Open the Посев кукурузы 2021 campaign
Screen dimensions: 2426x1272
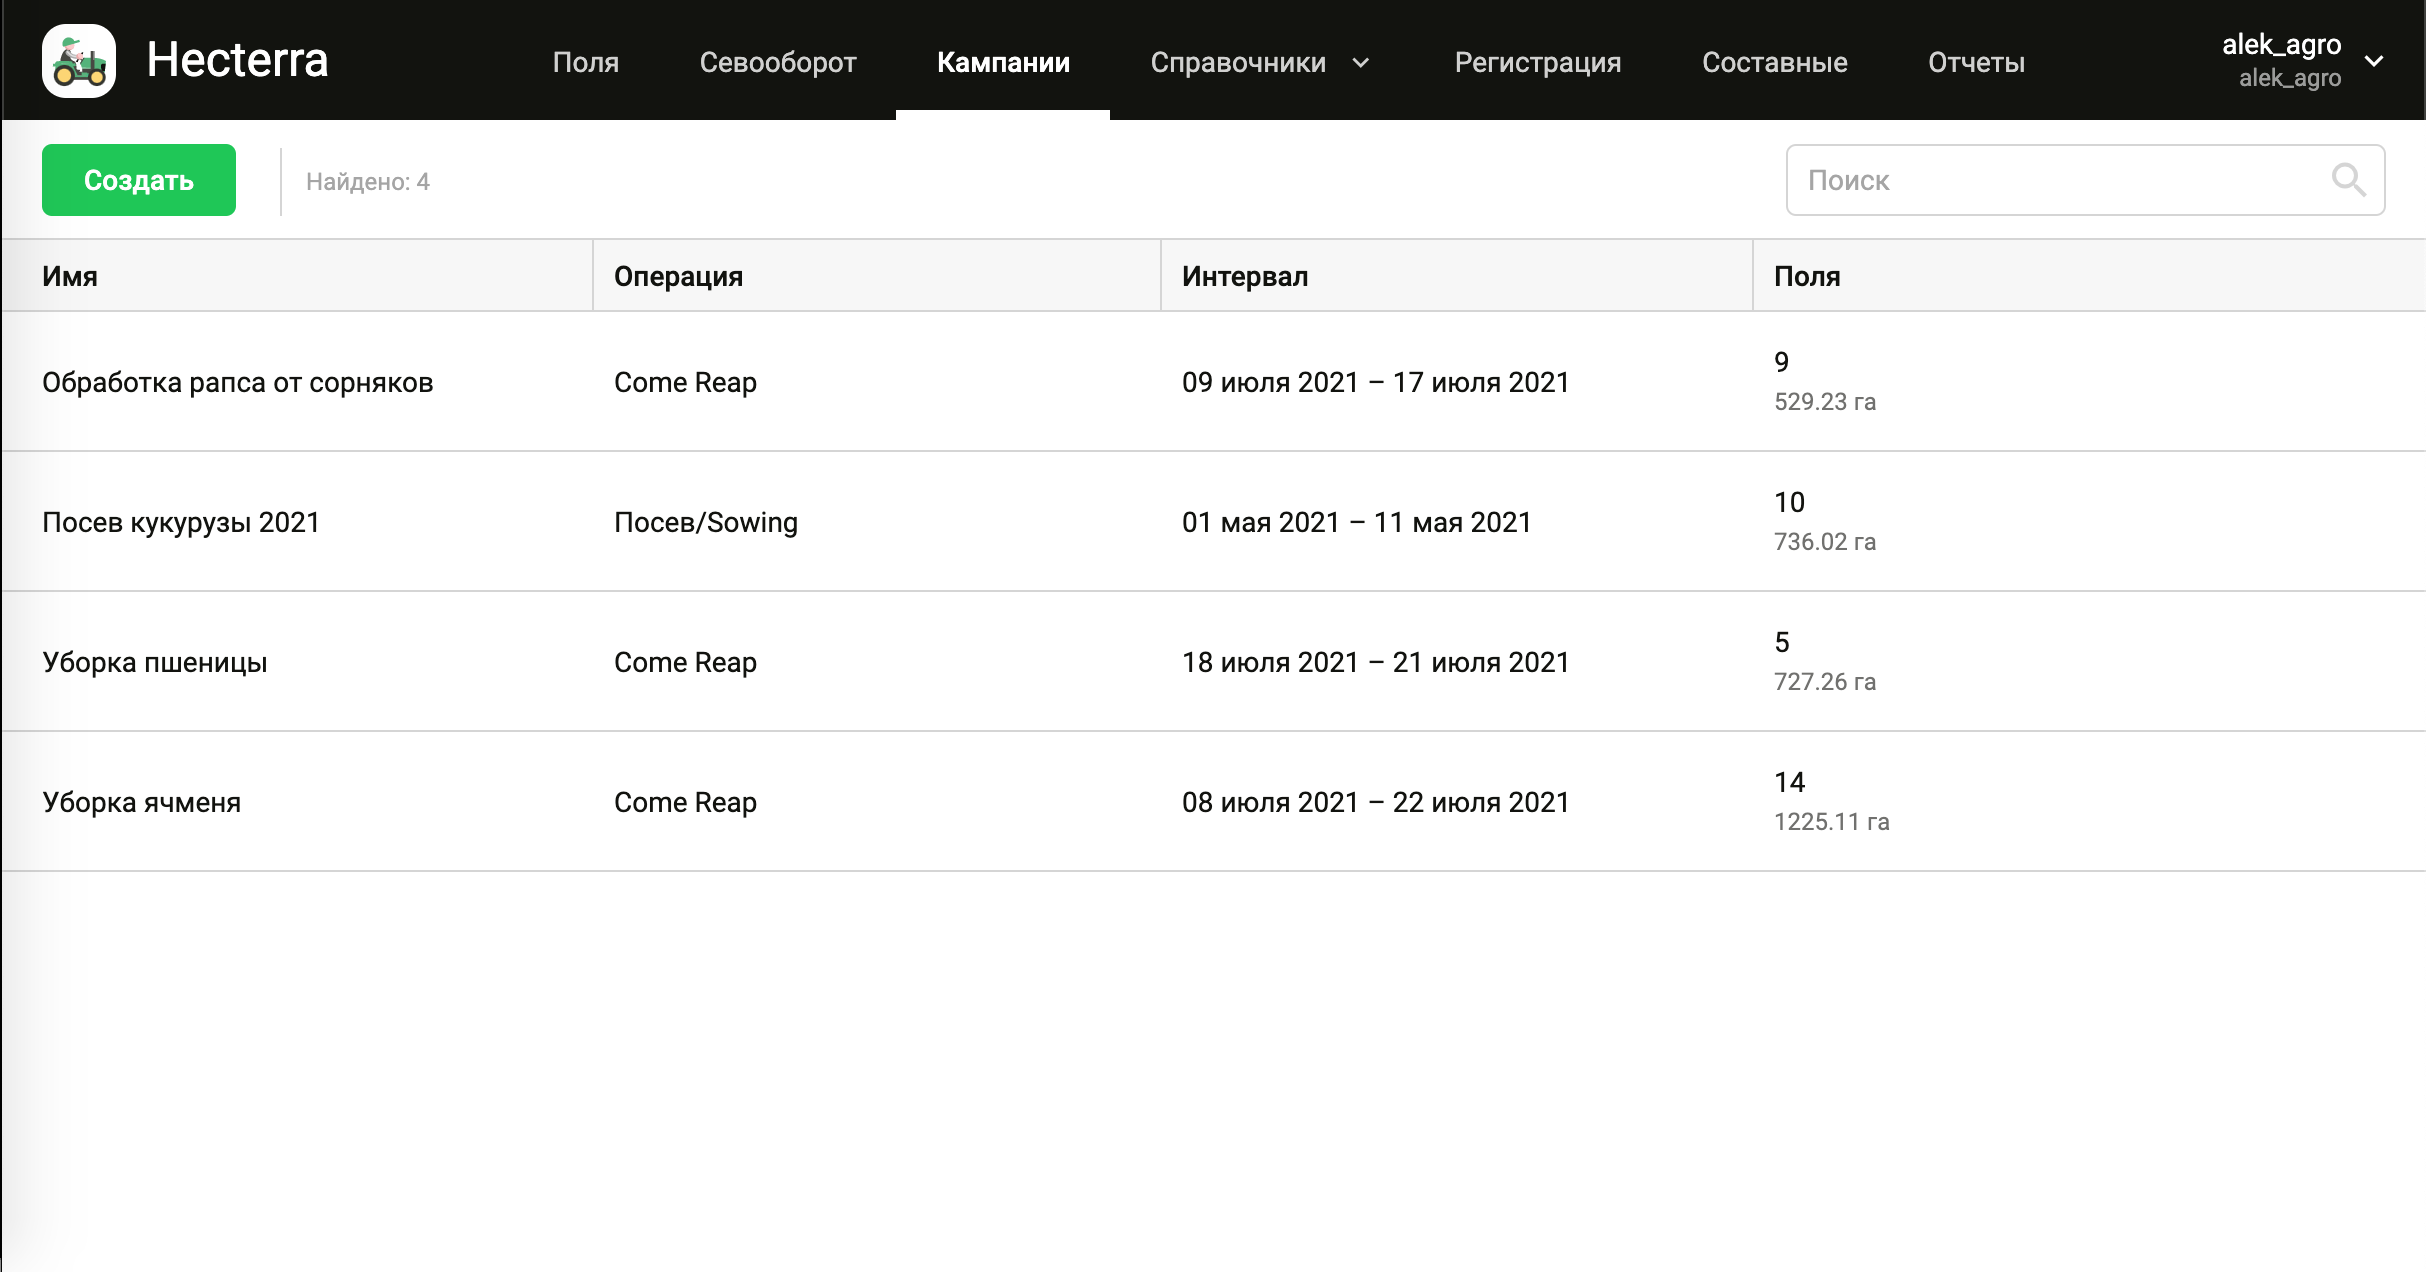pos(181,522)
